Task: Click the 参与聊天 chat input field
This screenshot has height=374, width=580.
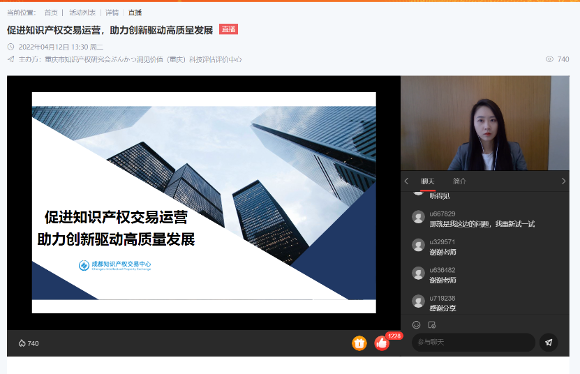Action: click(x=473, y=343)
